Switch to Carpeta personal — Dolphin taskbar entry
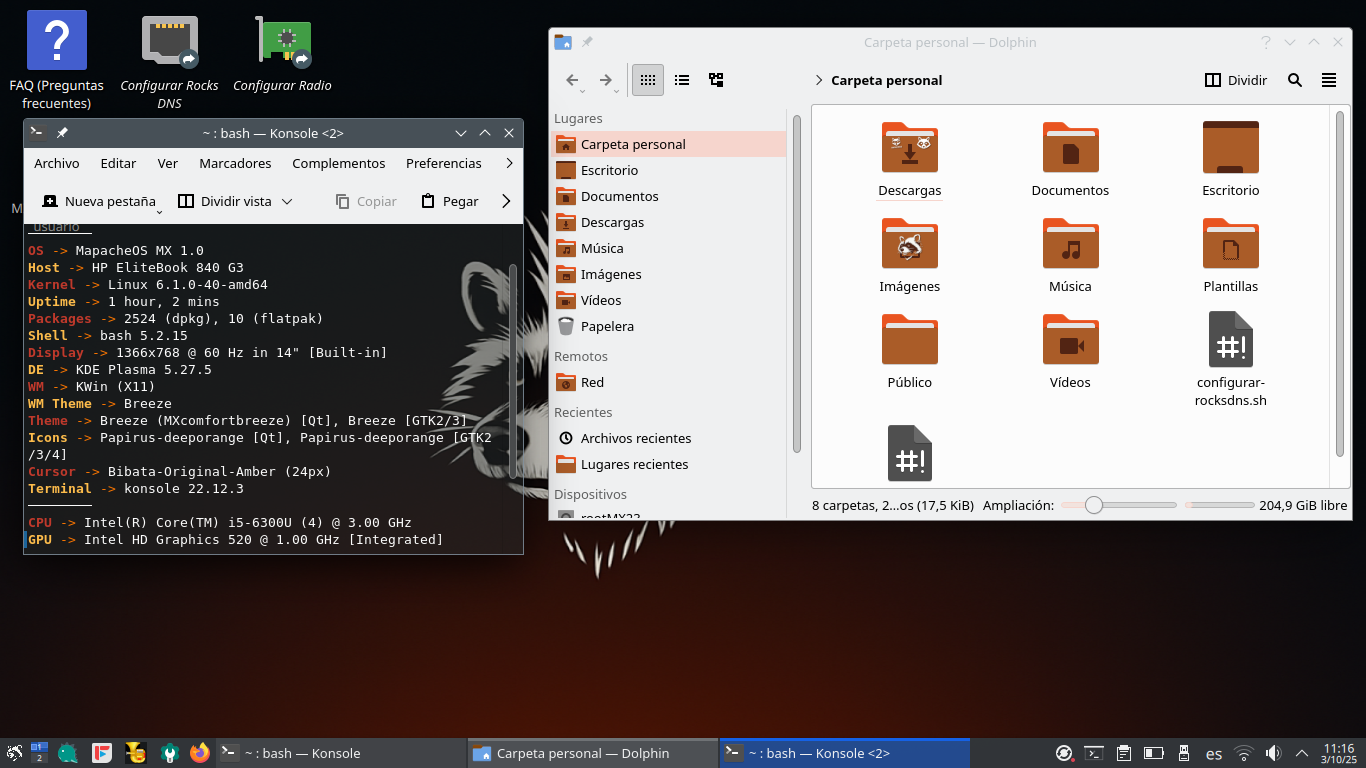Image resolution: width=1366 pixels, height=768 pixels. (x=592, y=753)
